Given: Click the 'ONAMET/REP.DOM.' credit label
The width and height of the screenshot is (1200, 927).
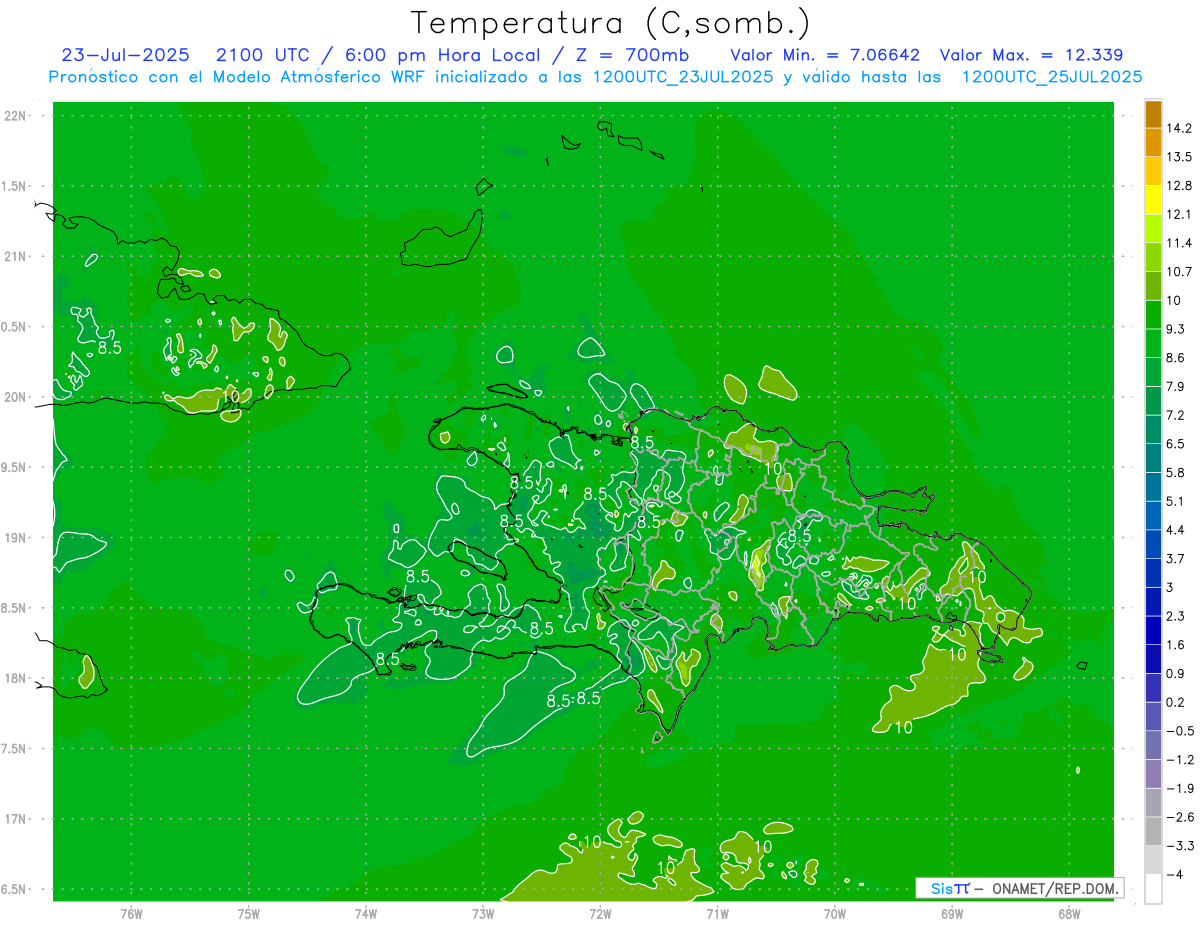Looking at the screenshot, I should click(1056, 888).
